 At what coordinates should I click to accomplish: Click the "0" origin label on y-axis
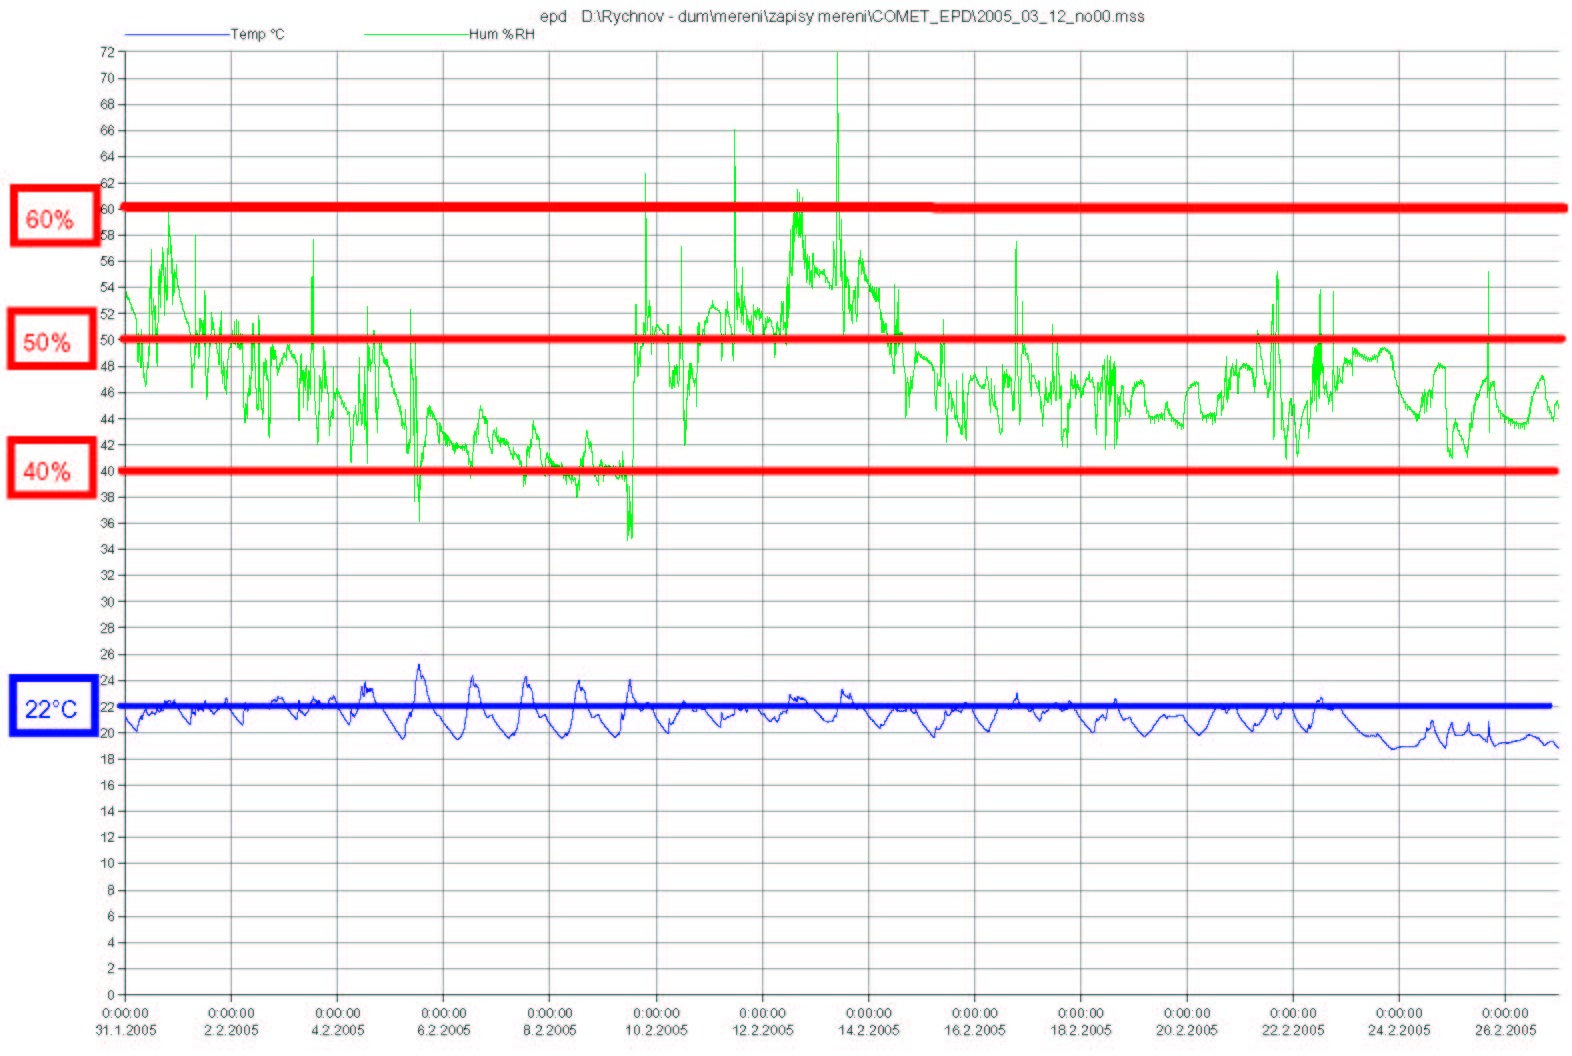tap(111, 995)
